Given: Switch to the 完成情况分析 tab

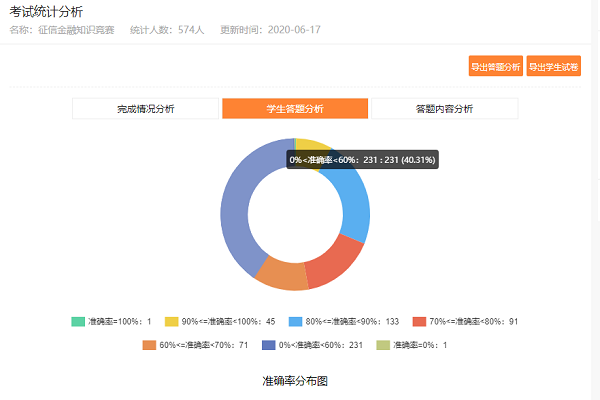Looking at the screenshot, I should 145,109.
